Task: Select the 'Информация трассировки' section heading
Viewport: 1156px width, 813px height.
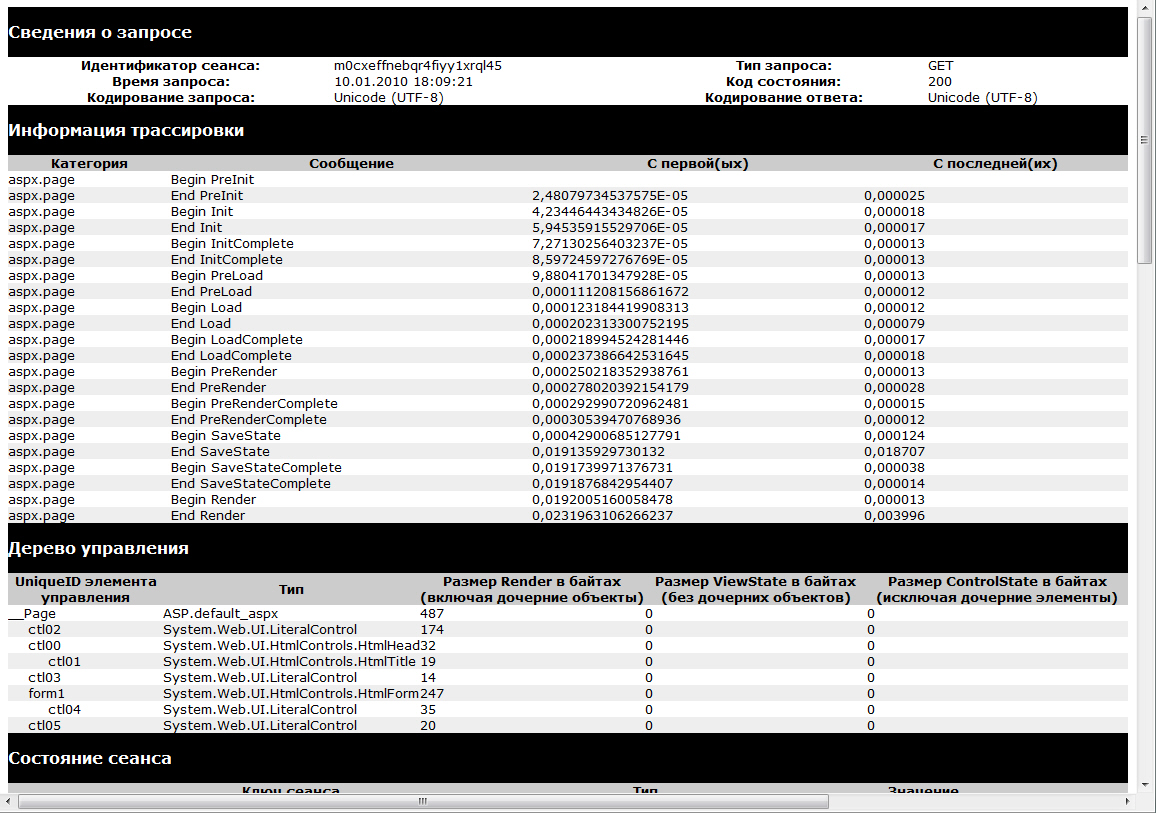Action: coord(126,130)
